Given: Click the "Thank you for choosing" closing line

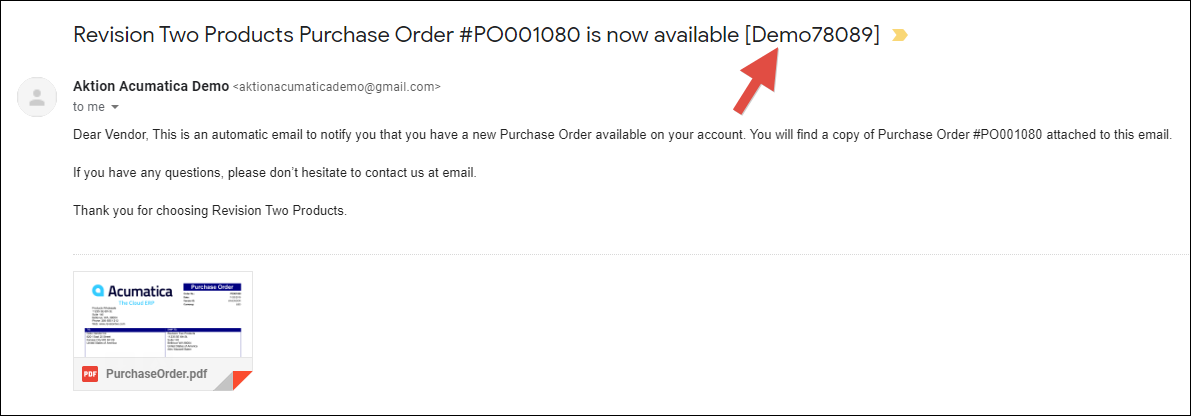Looking at the screenshot, I should 209,211.
